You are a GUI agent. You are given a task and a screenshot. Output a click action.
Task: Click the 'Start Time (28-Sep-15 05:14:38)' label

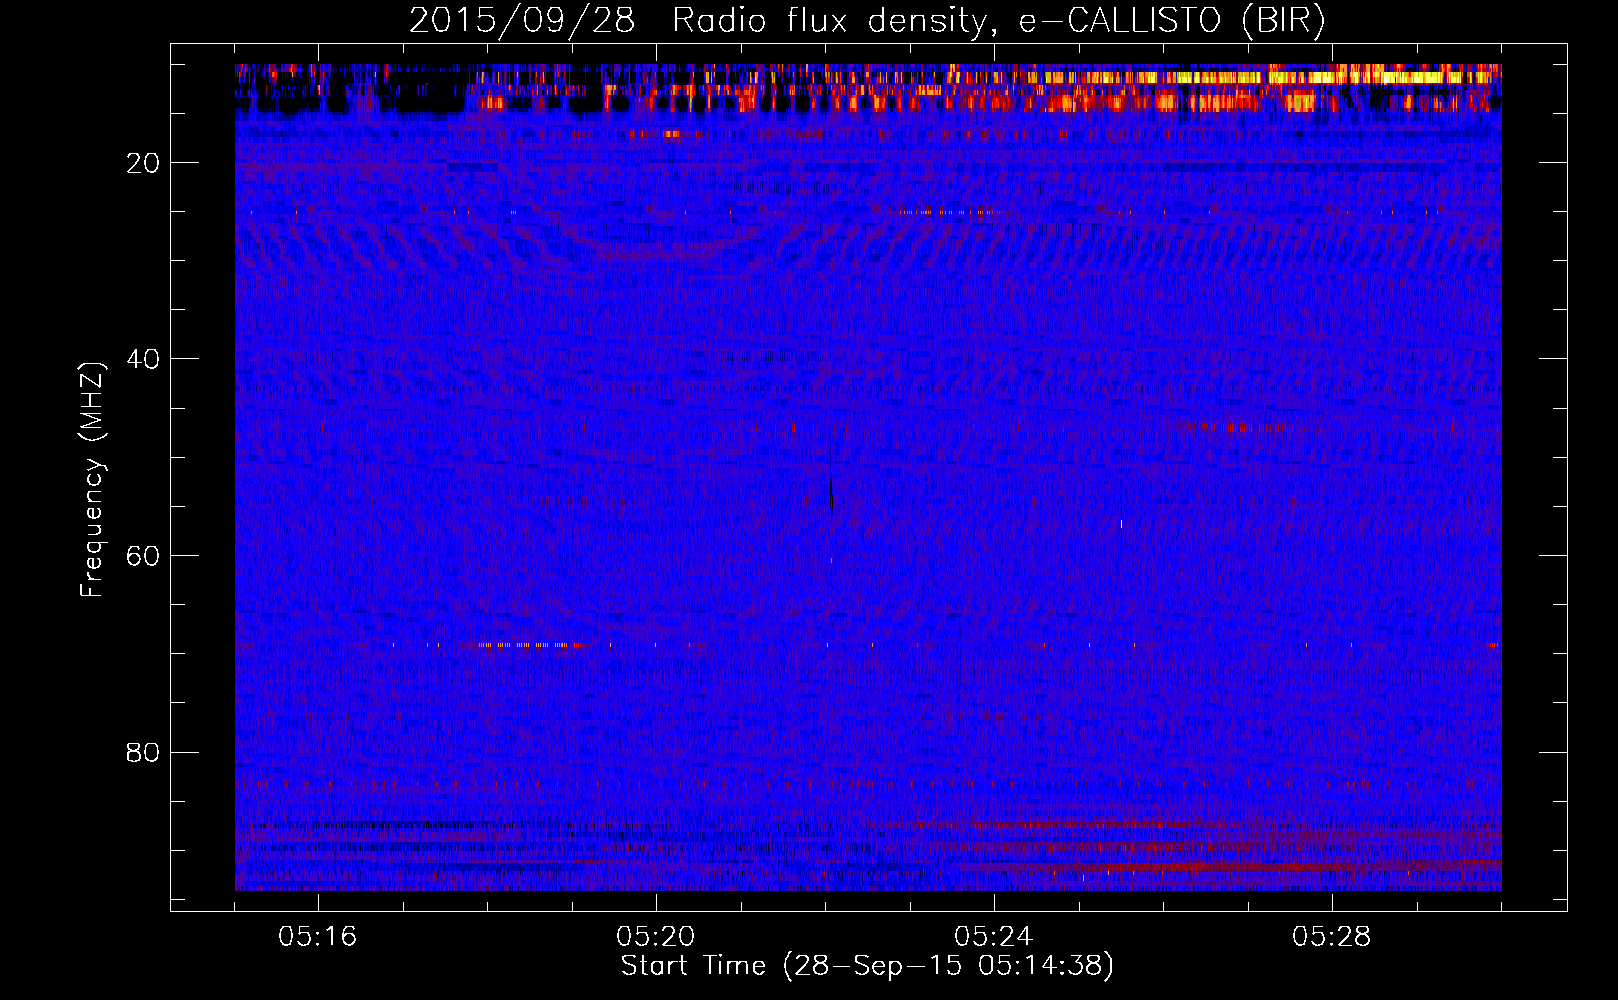(x=867, y=966)
